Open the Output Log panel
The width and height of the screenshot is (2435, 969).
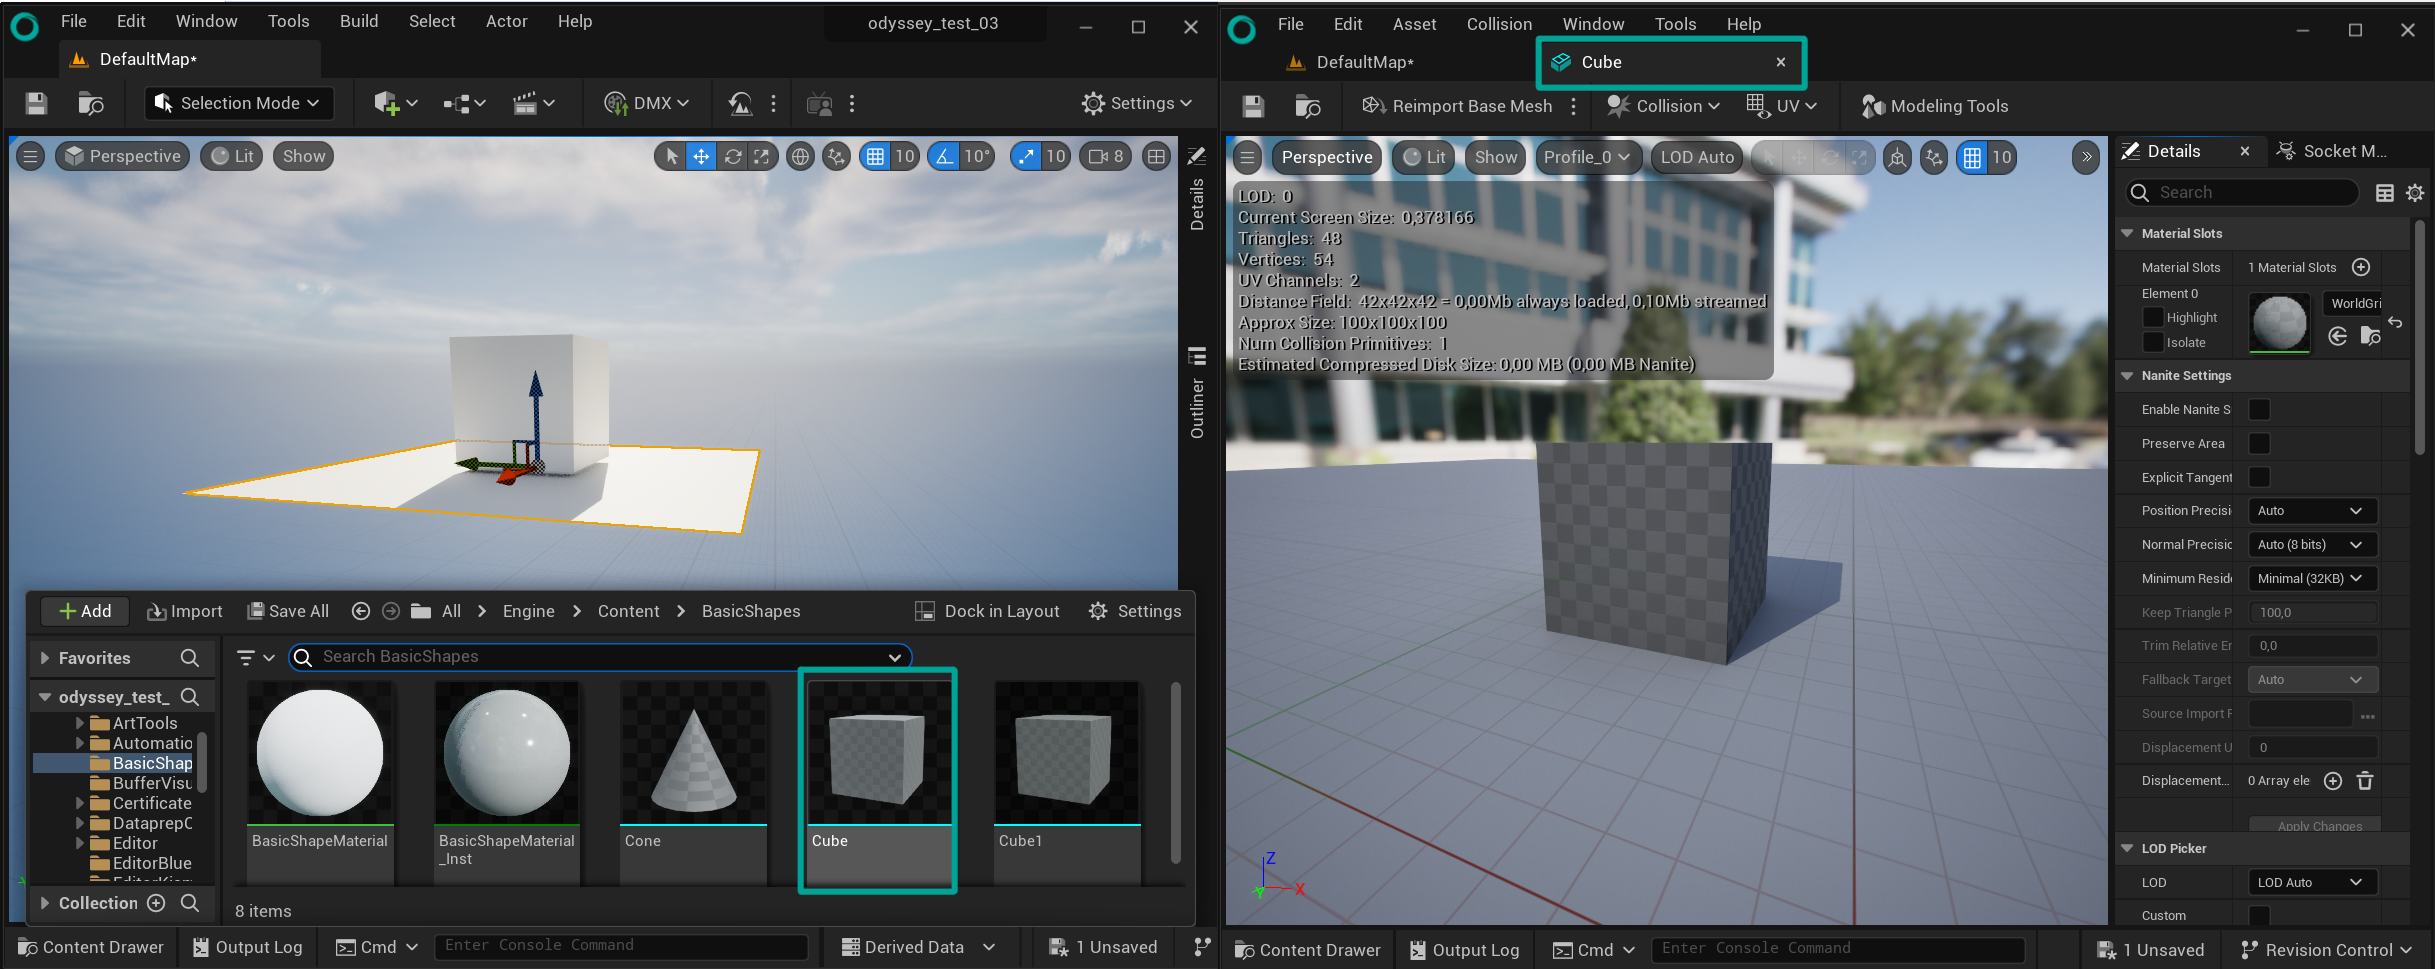[246, 947]
